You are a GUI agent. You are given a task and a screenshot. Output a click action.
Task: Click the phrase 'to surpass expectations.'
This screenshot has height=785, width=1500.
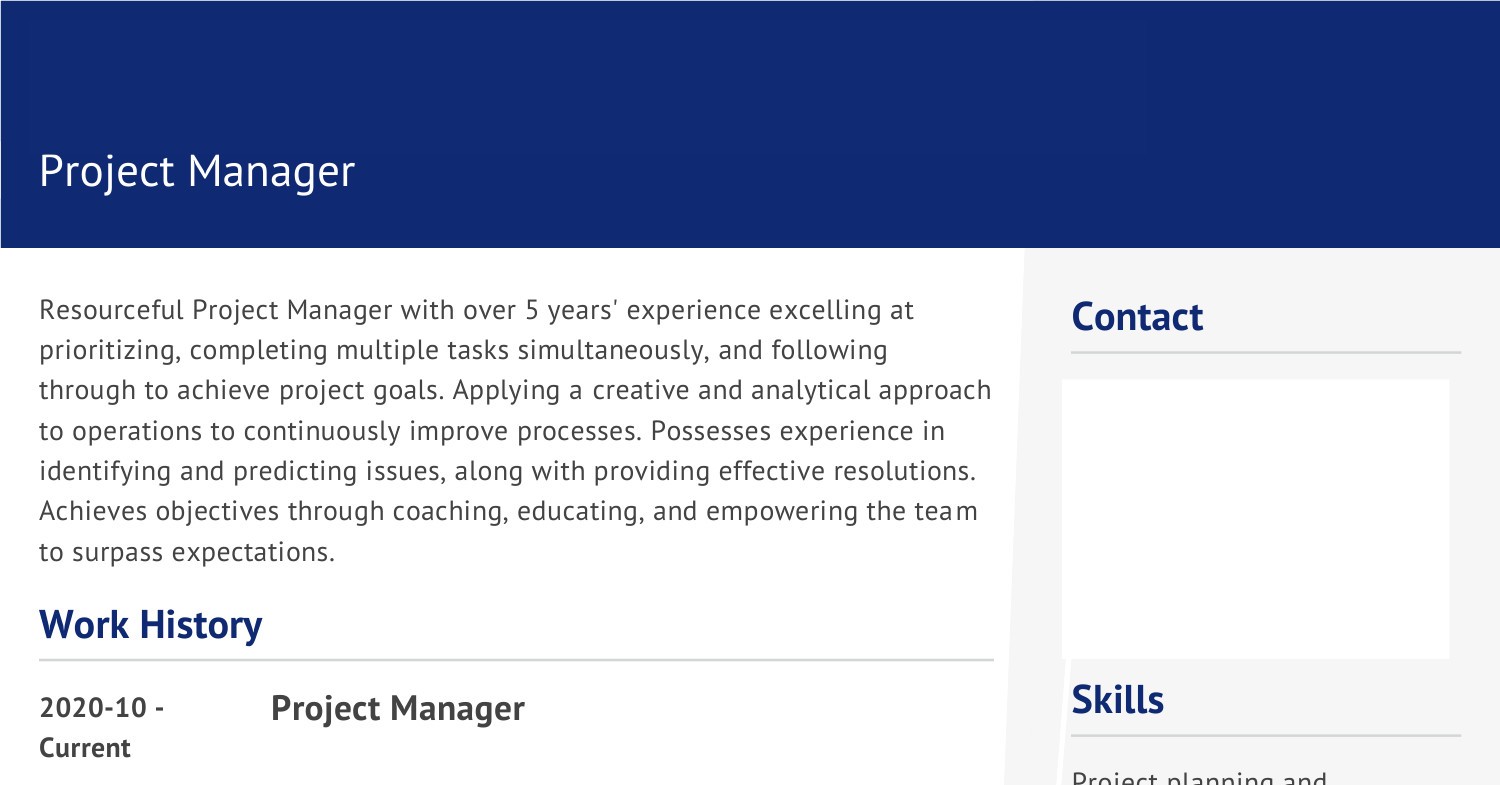(186, 552)
